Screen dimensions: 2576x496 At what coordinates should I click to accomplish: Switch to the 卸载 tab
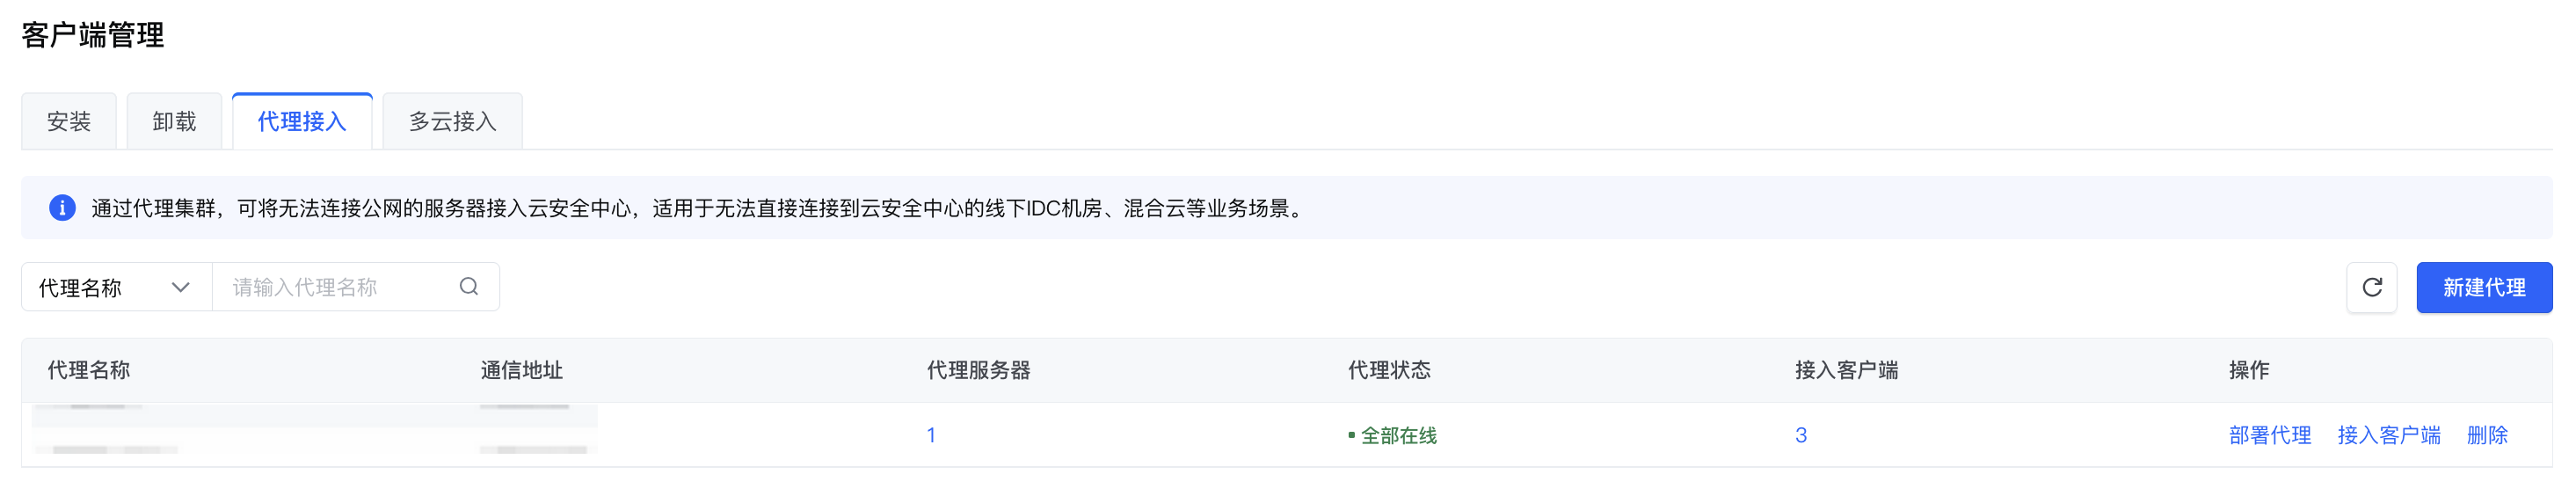click(174, 121)
